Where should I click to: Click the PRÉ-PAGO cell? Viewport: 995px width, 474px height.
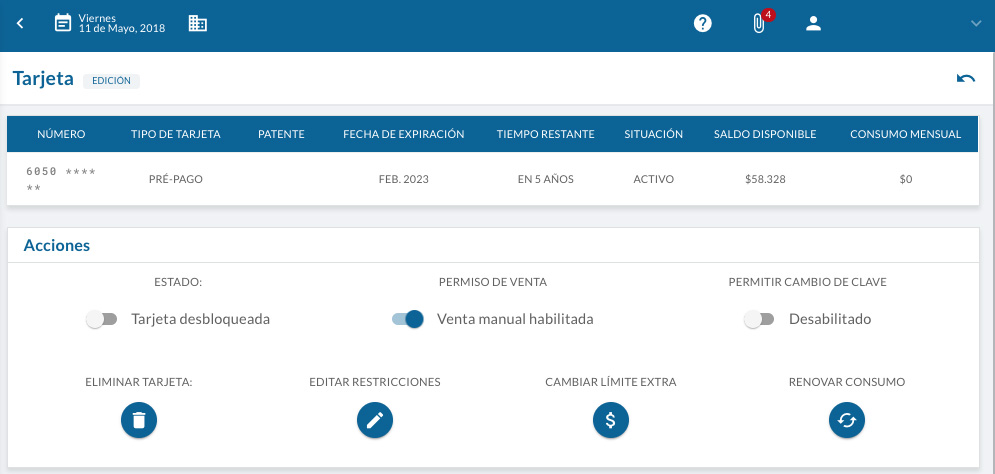pos(176,180)
